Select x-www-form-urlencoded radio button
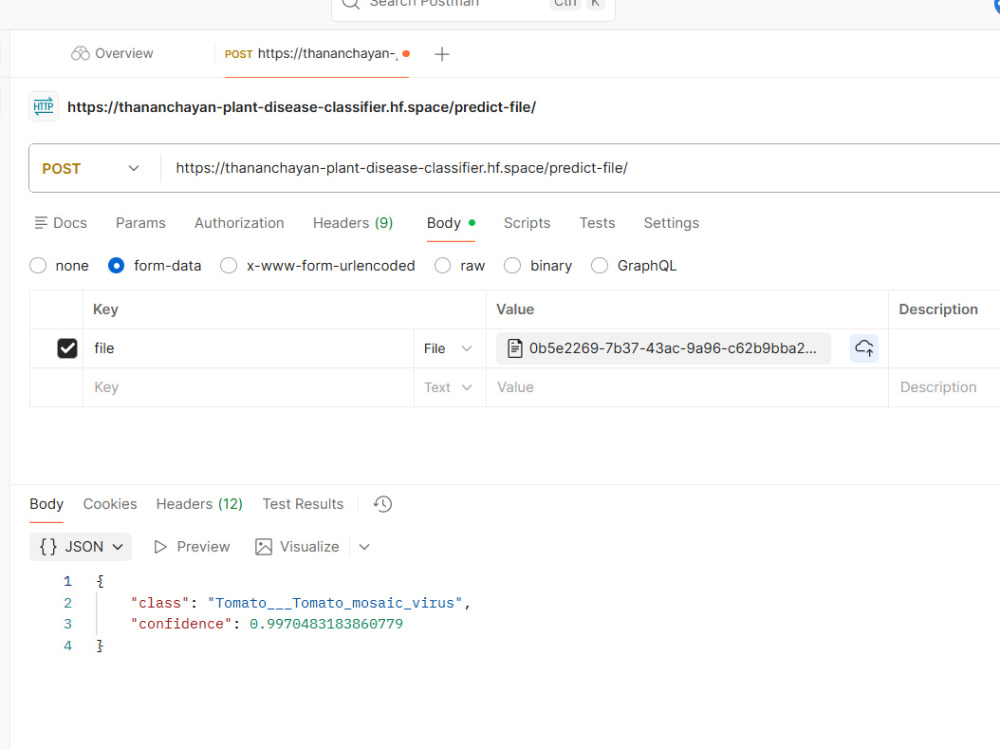This screenshot has width=1000, height=750. pos(228,265)
